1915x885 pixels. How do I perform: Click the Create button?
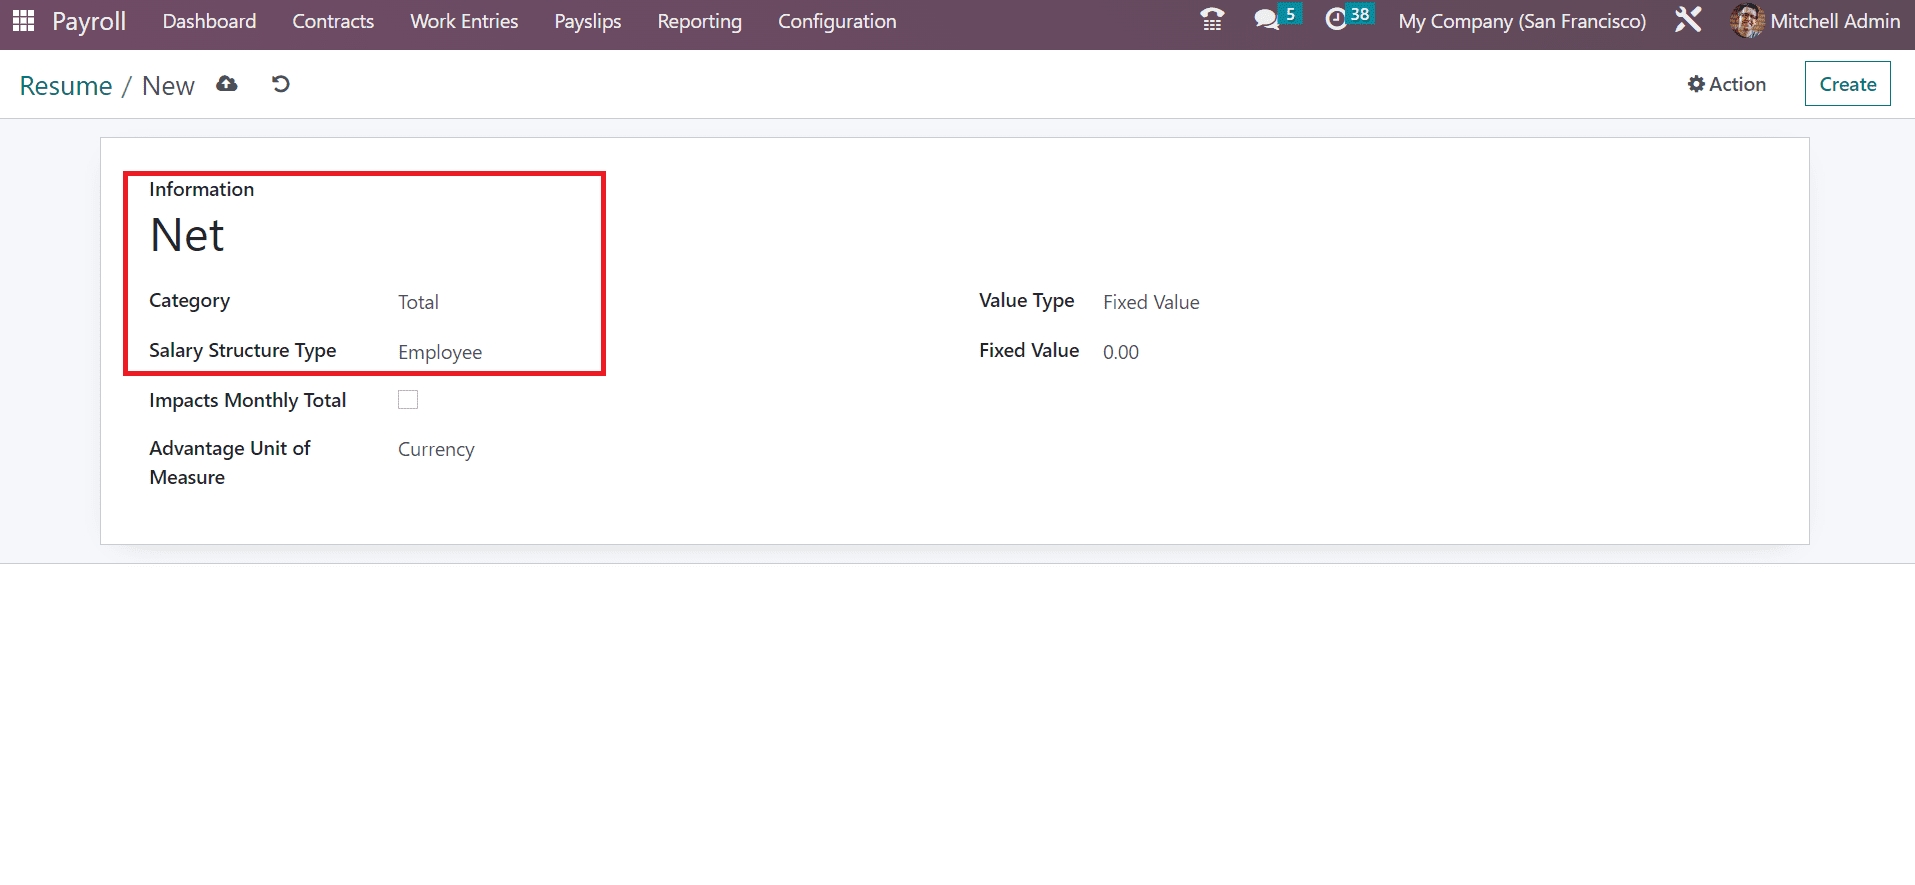(x=1847, y=84)
